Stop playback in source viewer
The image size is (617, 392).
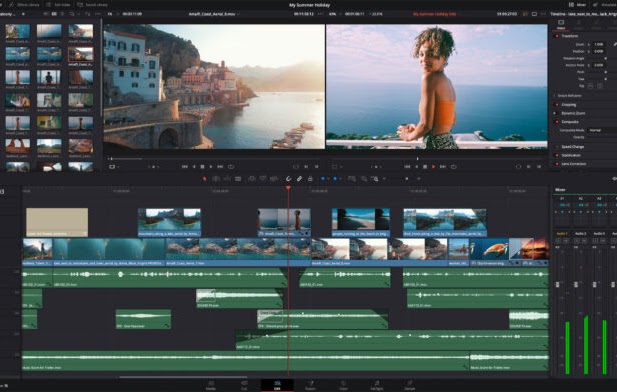point(202,167)
